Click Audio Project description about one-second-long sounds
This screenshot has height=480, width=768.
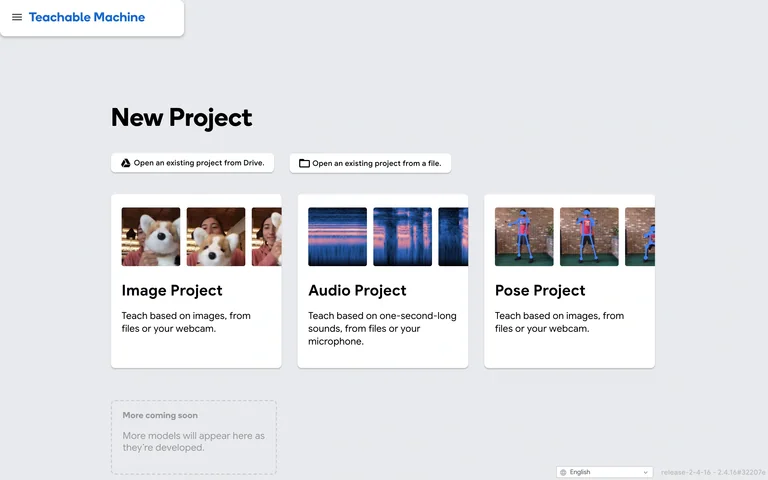click(x=382, y=329)
